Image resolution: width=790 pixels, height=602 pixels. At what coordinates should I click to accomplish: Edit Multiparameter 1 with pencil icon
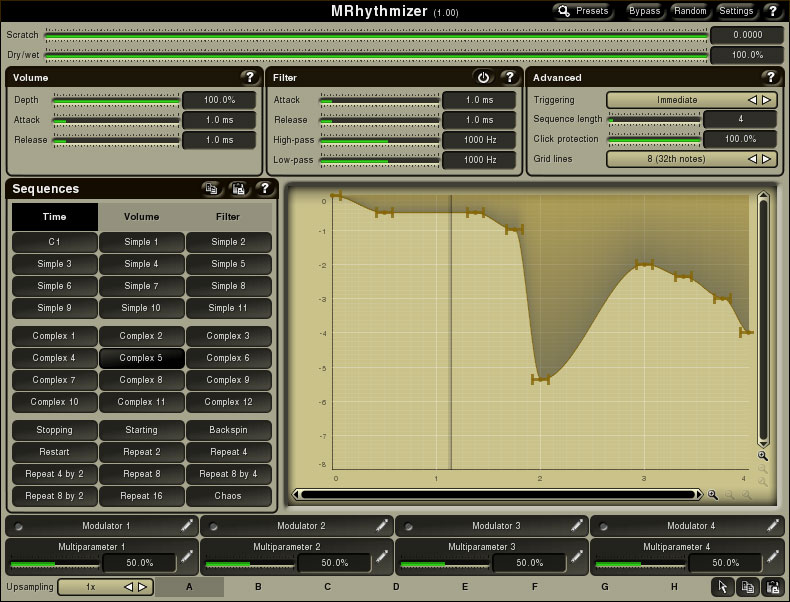(187, 557)
